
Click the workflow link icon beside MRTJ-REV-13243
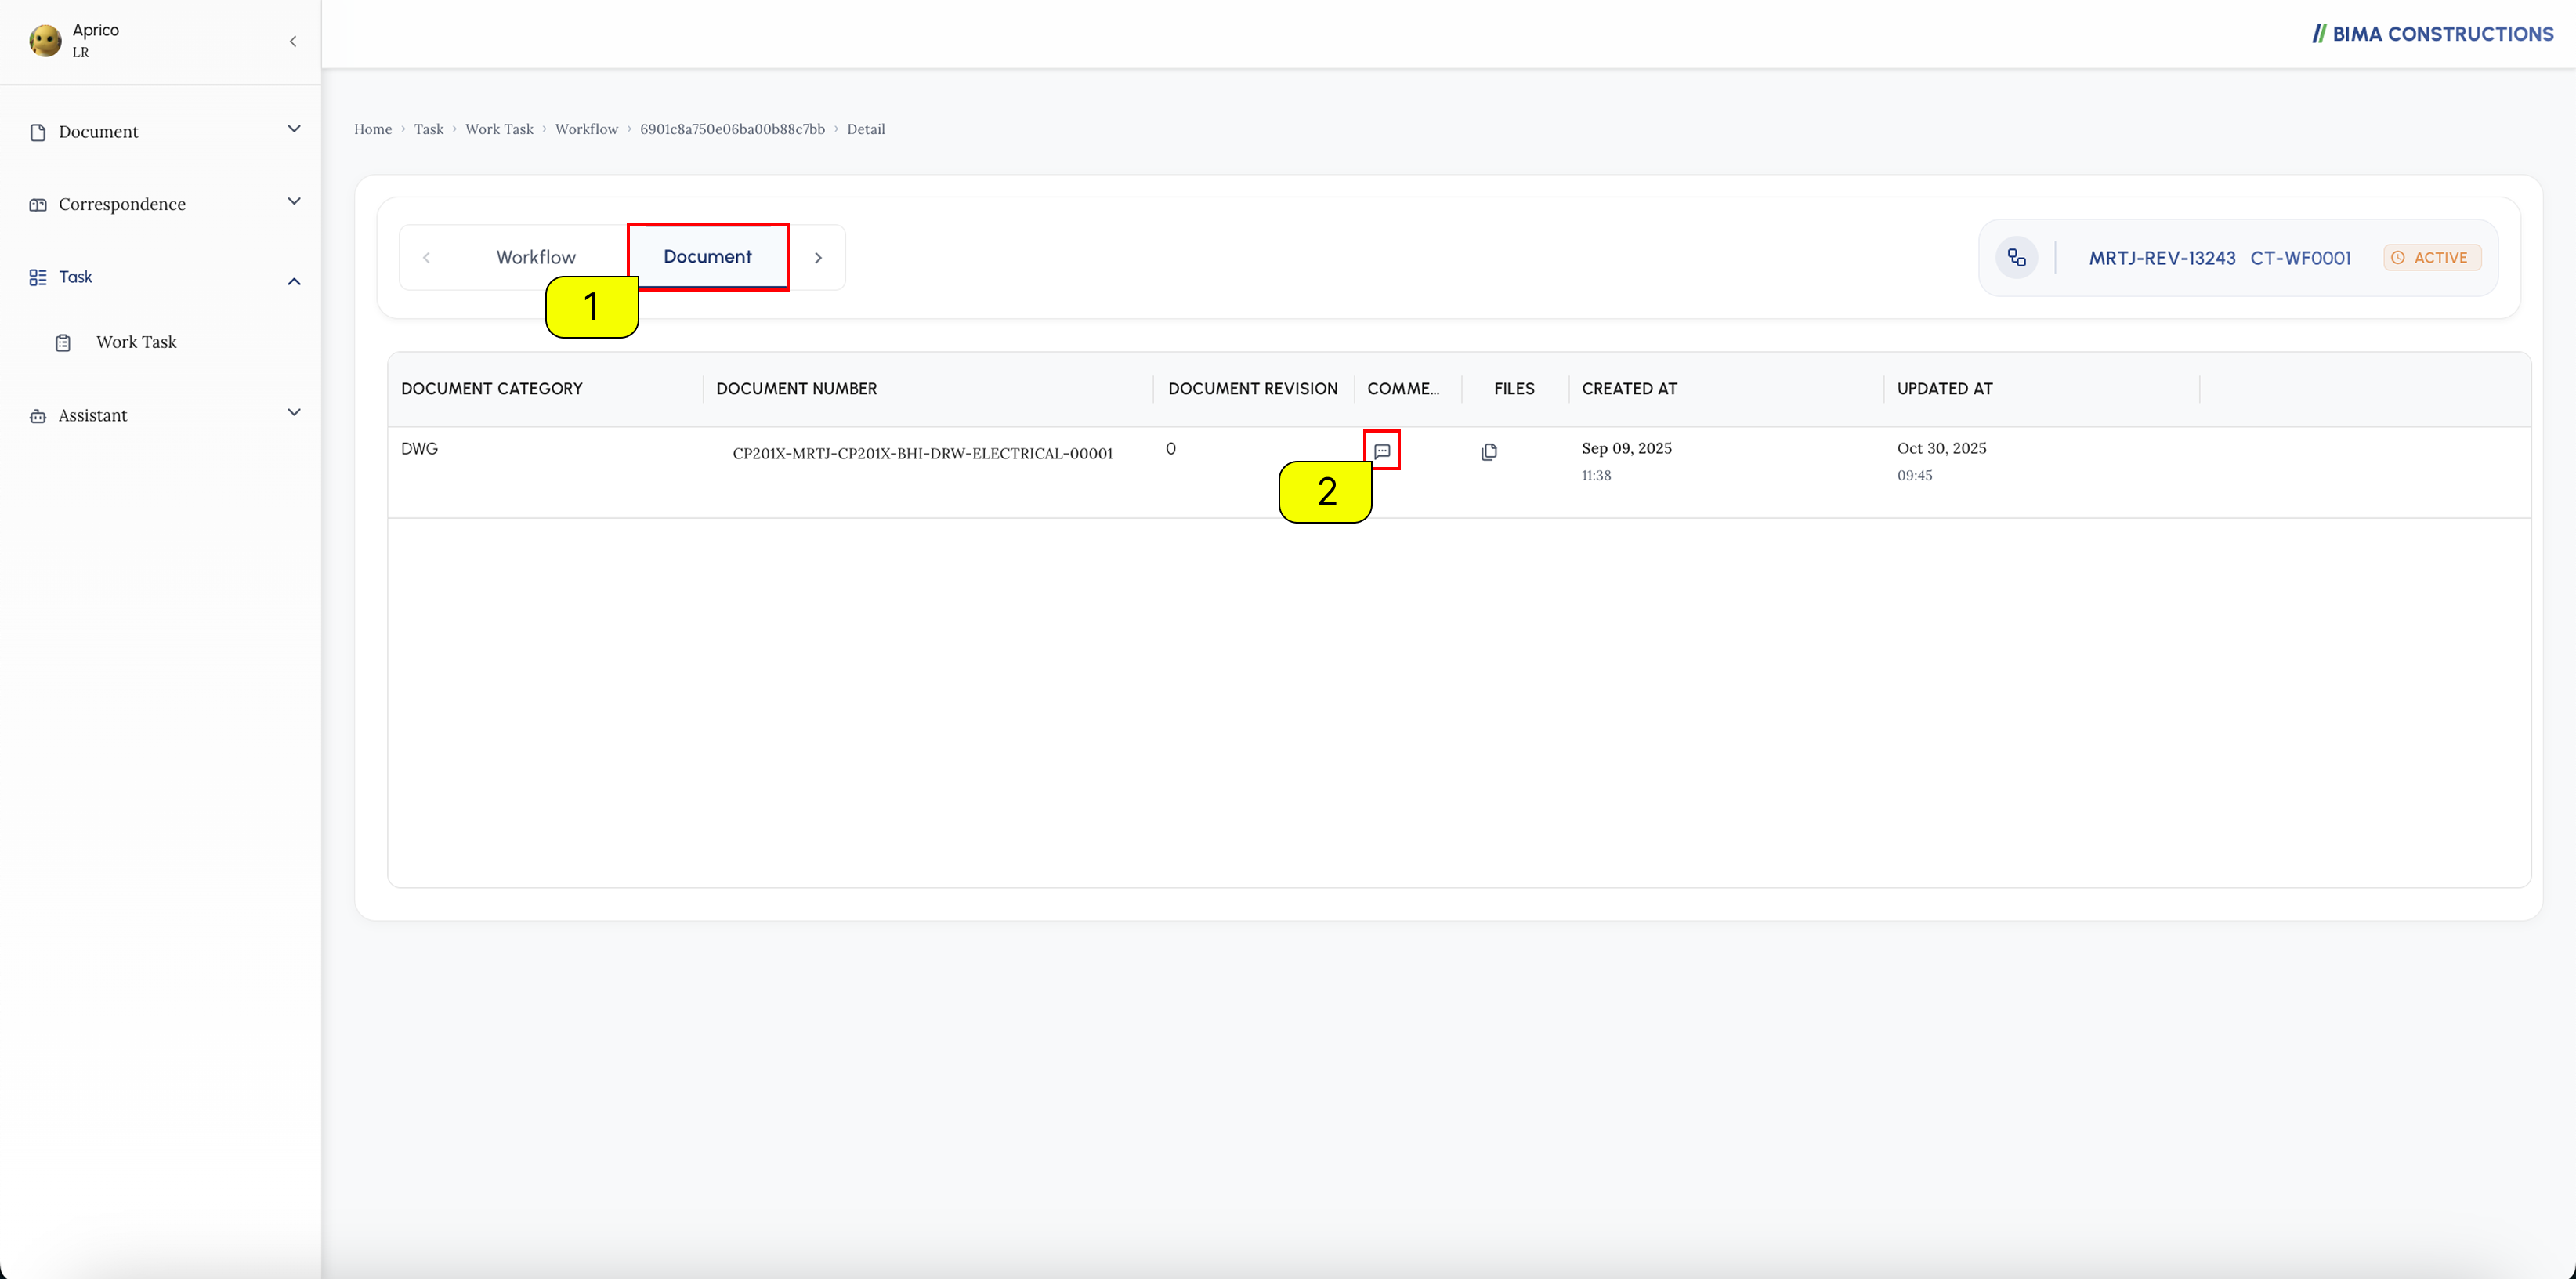pyautogui.click(x=2017, y=258)
